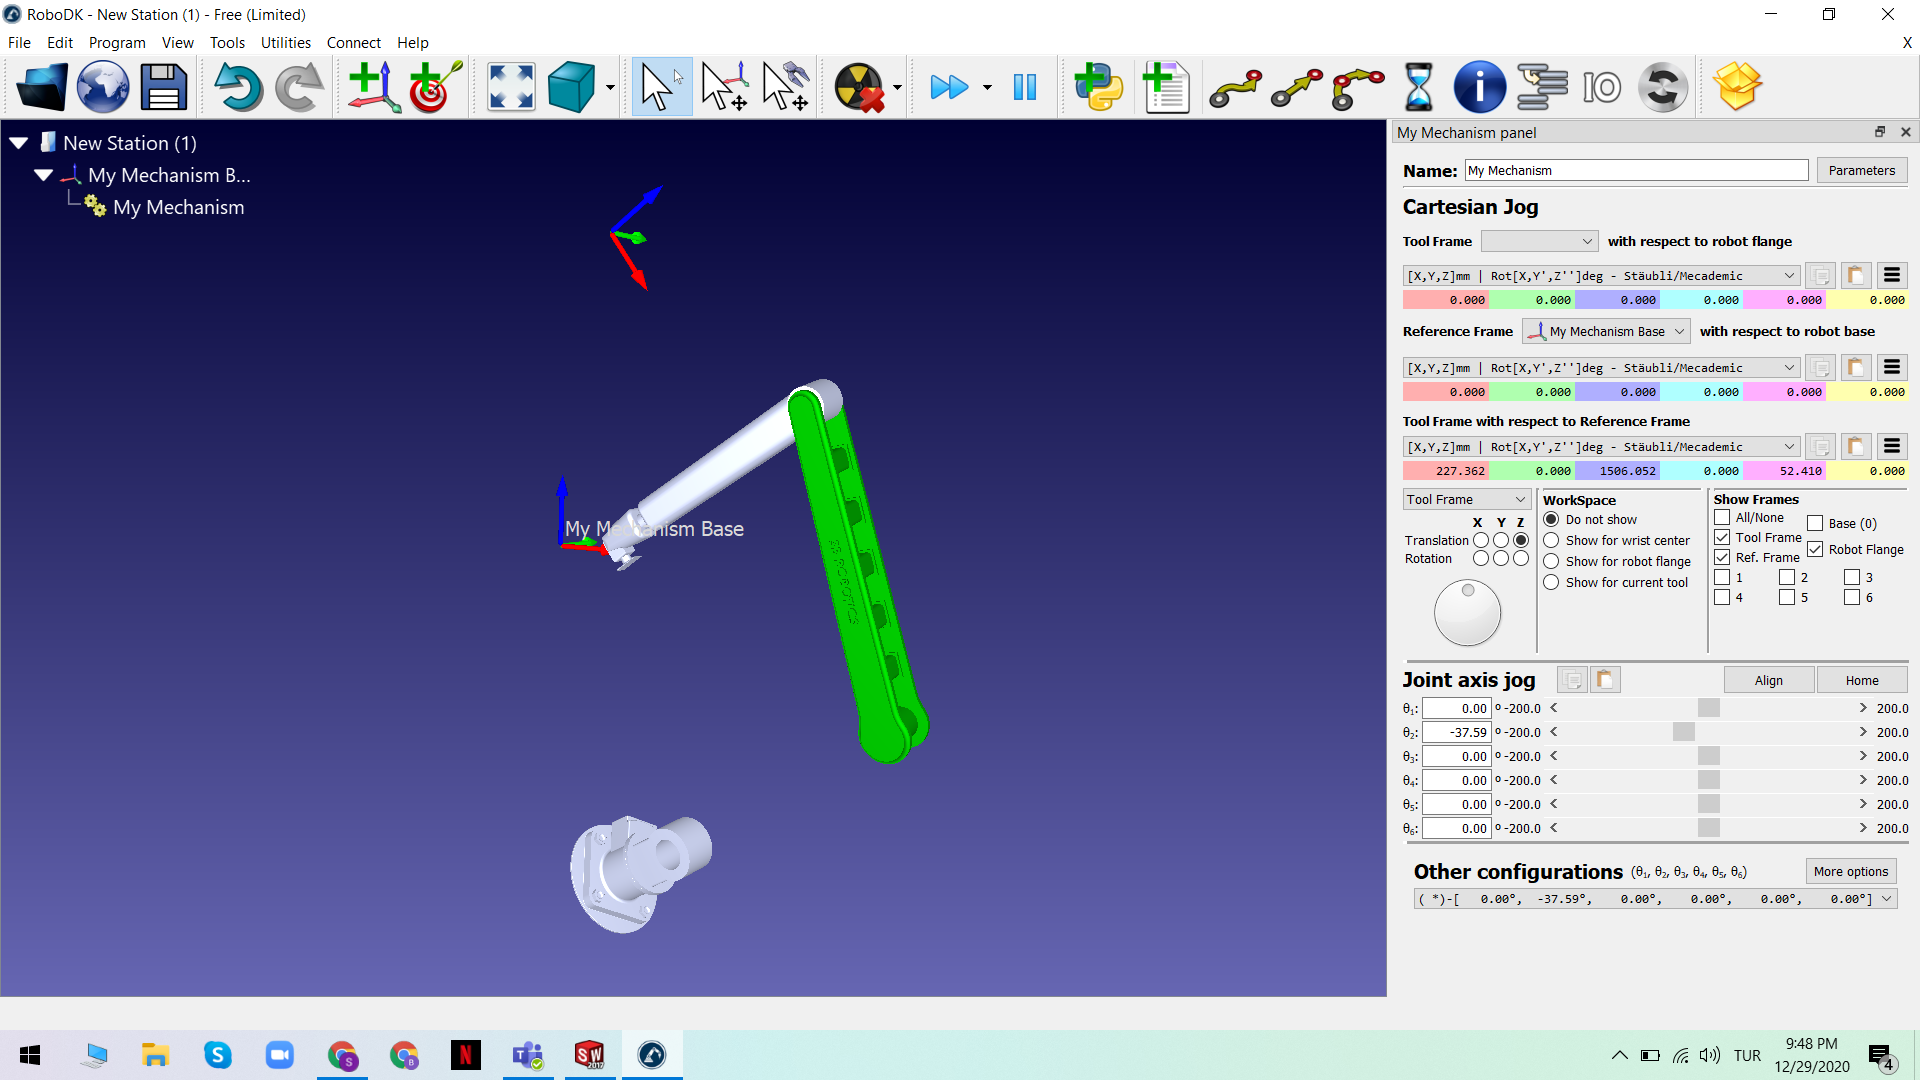Open the Reference Frame My Mechanism Base dropdown

coord(1606,331)
